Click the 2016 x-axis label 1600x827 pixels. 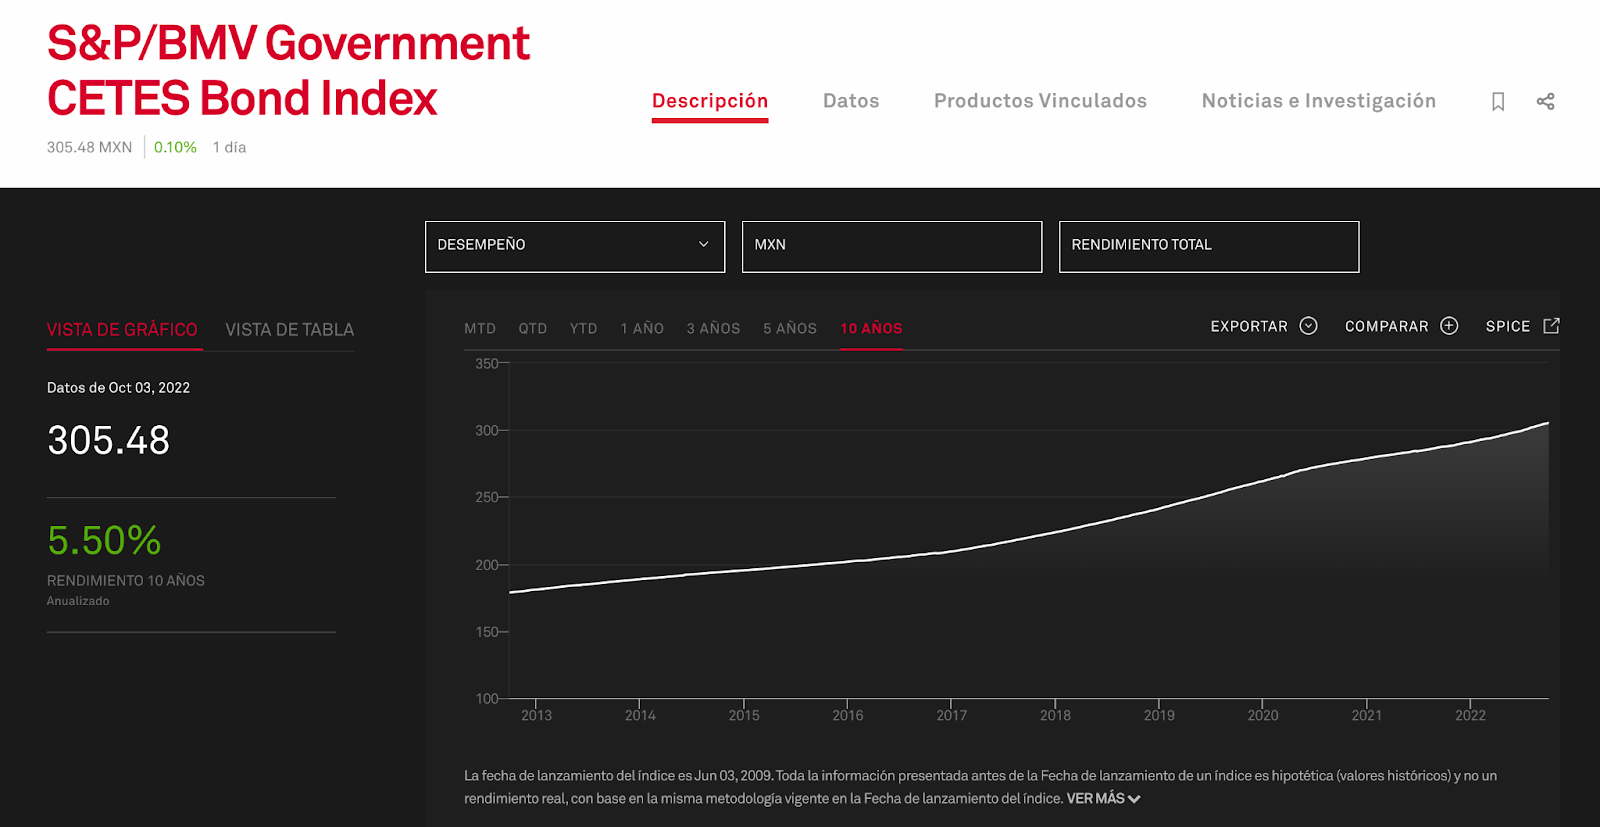pyautogui.click(x=848, y=715)
